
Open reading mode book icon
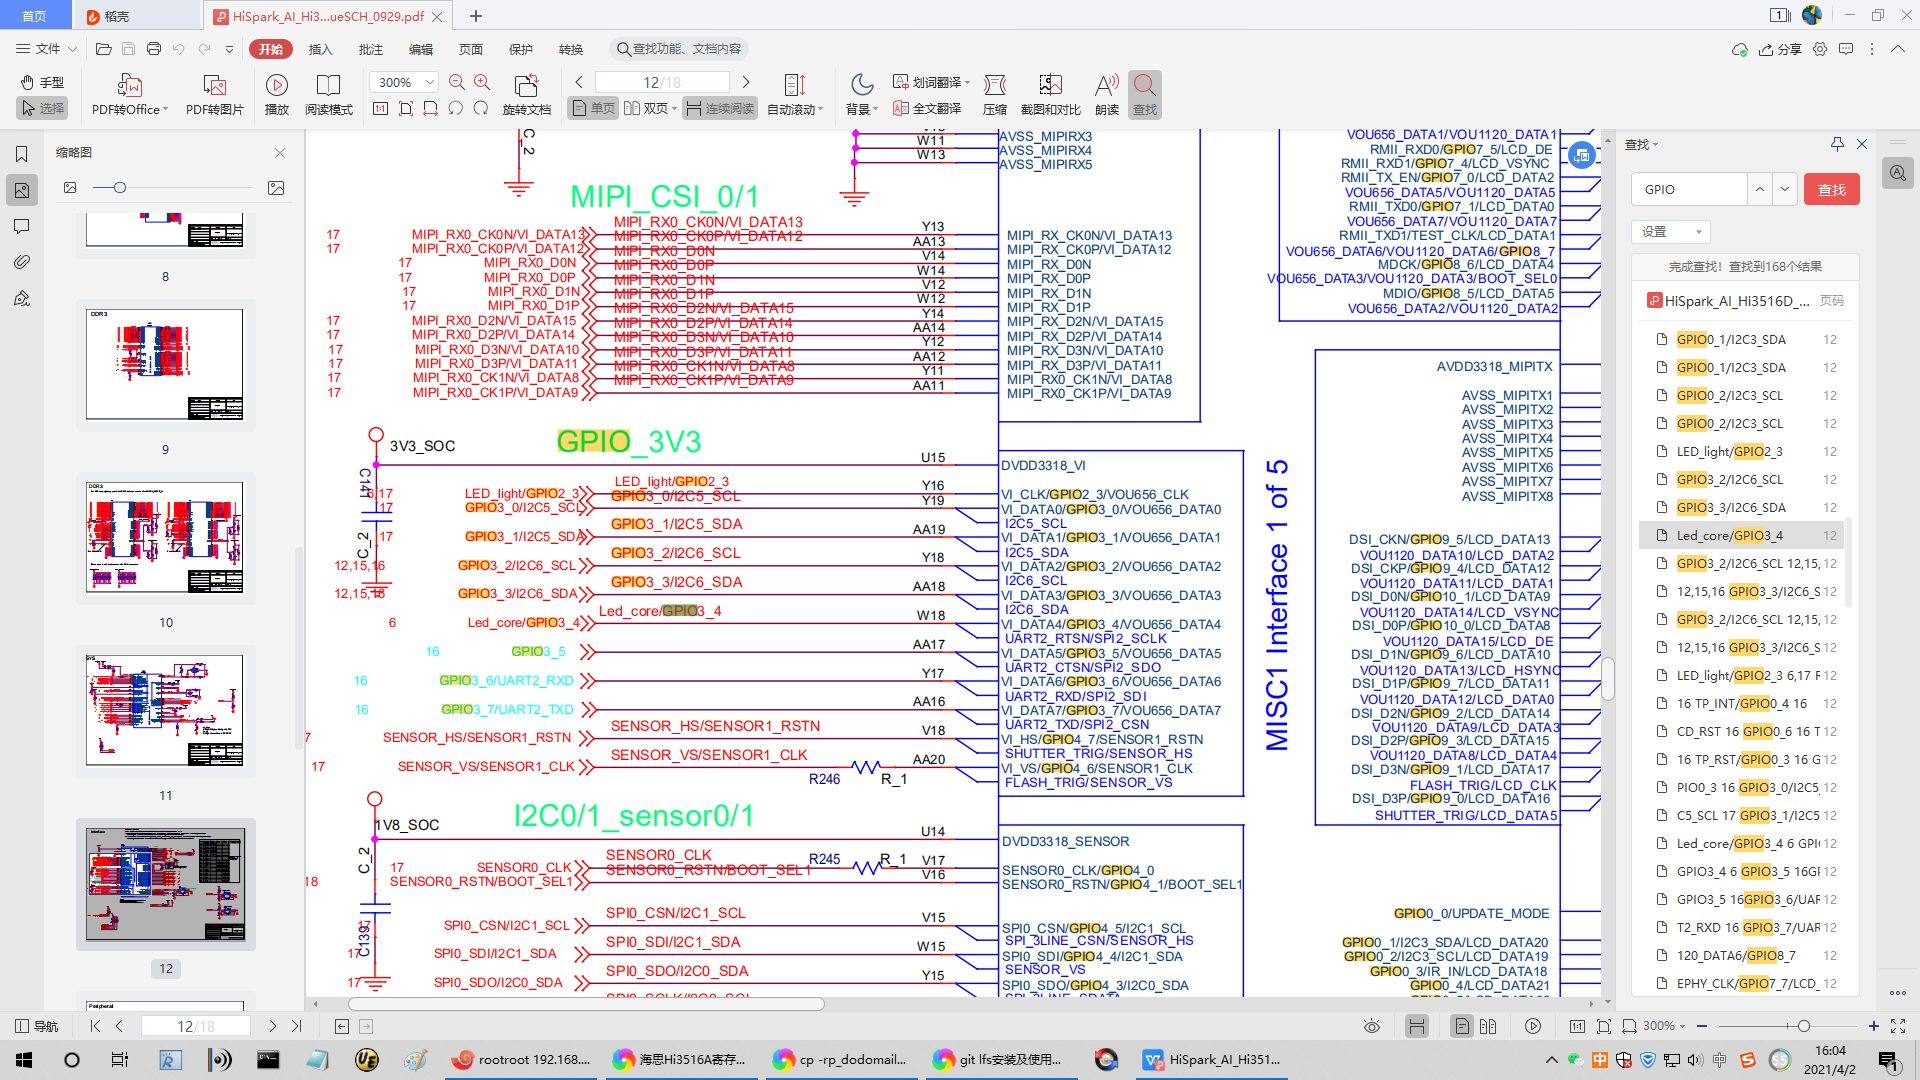click(x=328, y=85)
